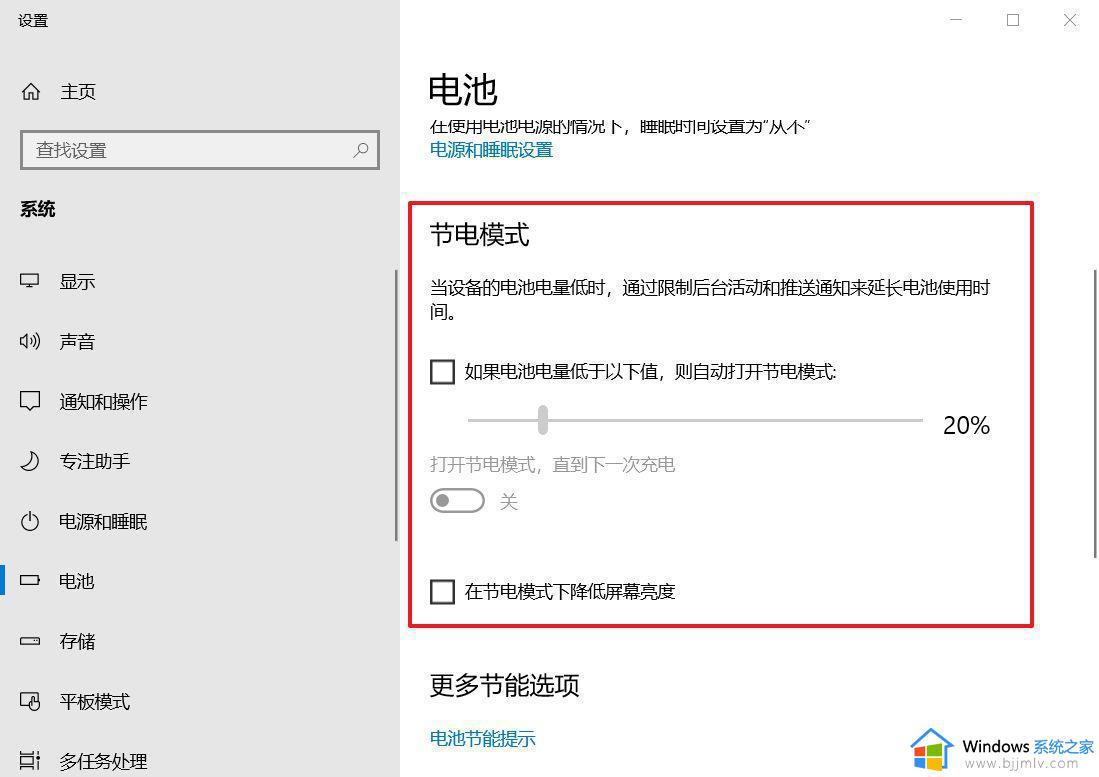This screenshot has height=777, width=1099.
Task: Click the Notifications (通知和操作) speech bubble icon
Action: pos(29,401)
